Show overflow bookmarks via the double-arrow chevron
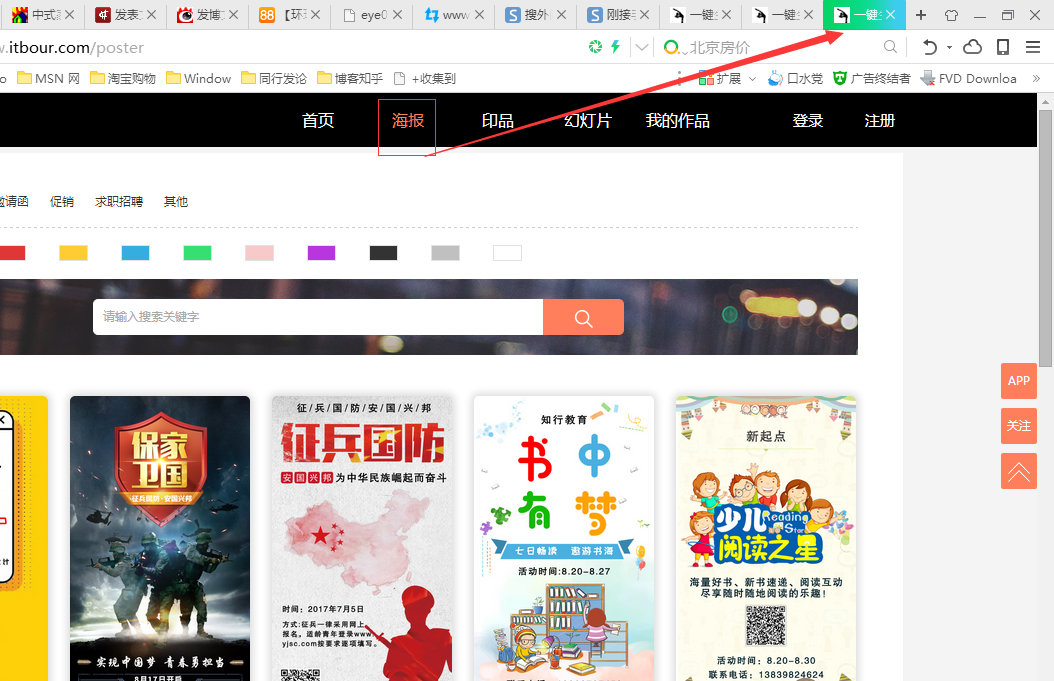 tap(1038, 78)
